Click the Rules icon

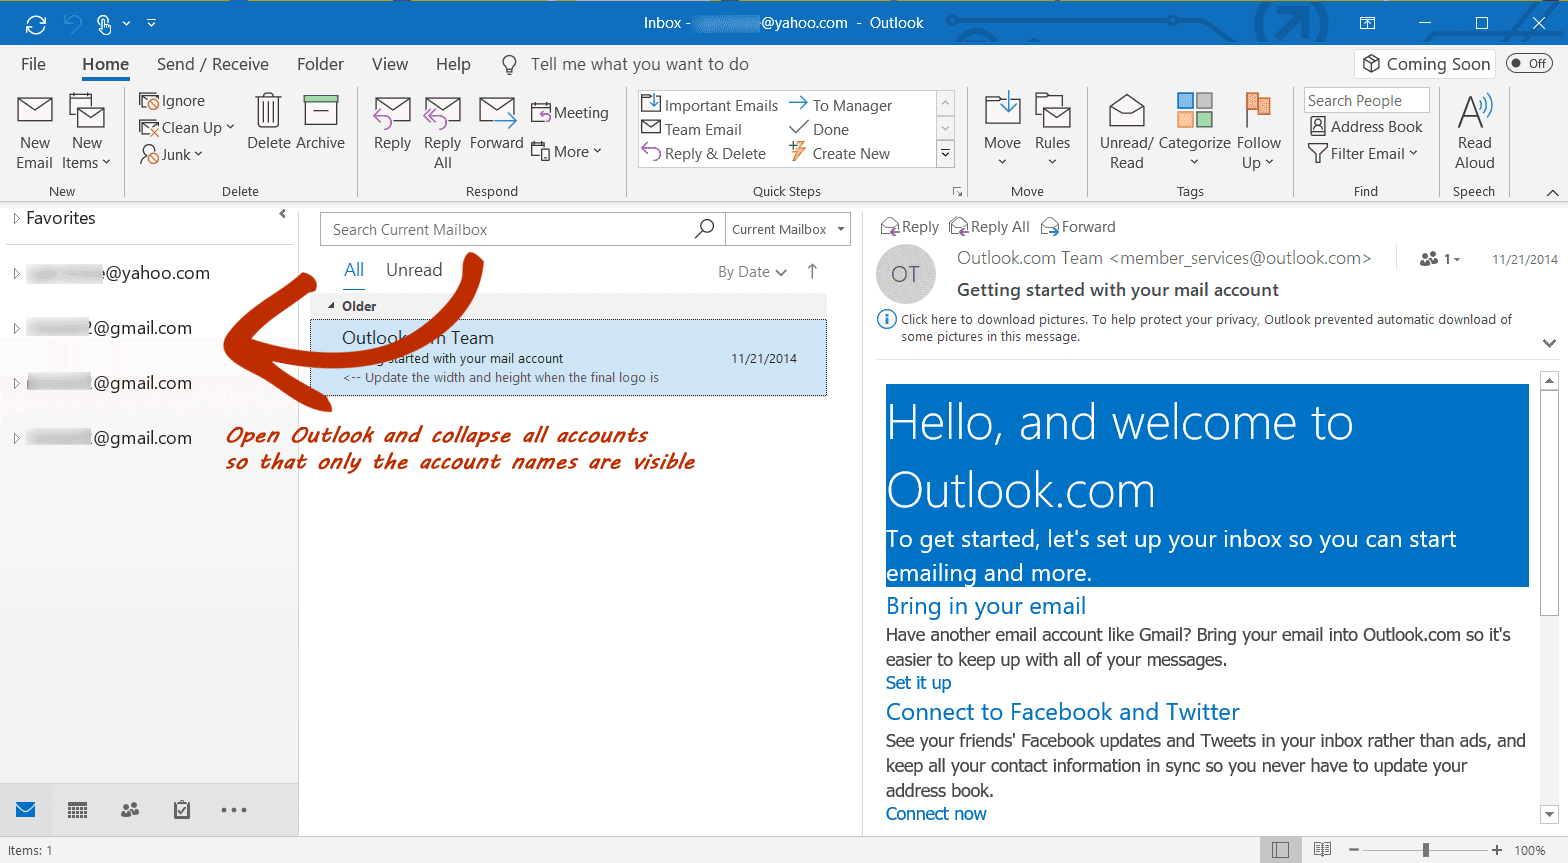(x=1052, y=110)
